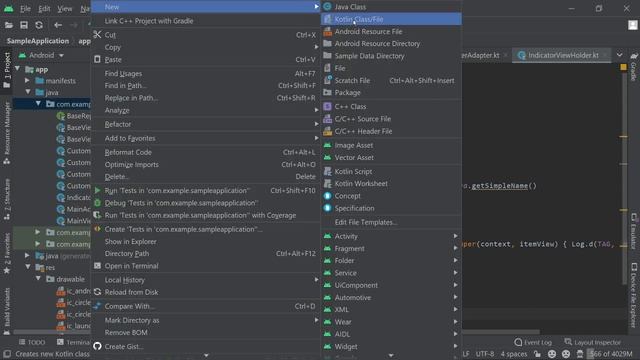Click the Sync refresh toolbar icon
This screenshot has height=360, width=640.
(39, 25)
